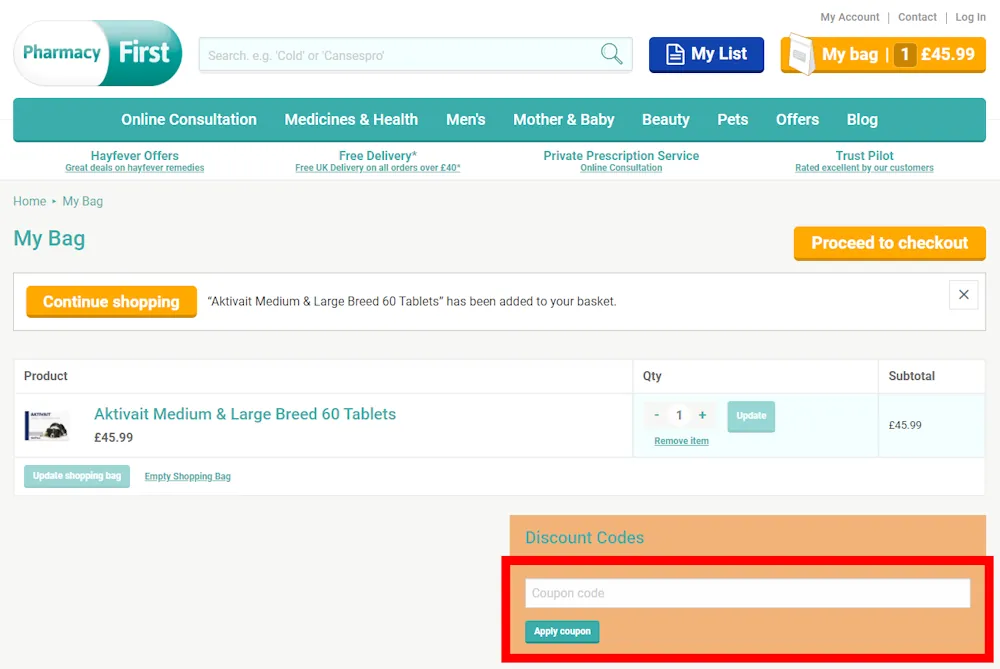
Task: Click the Trust Pilot heading link
Action: 864,156
